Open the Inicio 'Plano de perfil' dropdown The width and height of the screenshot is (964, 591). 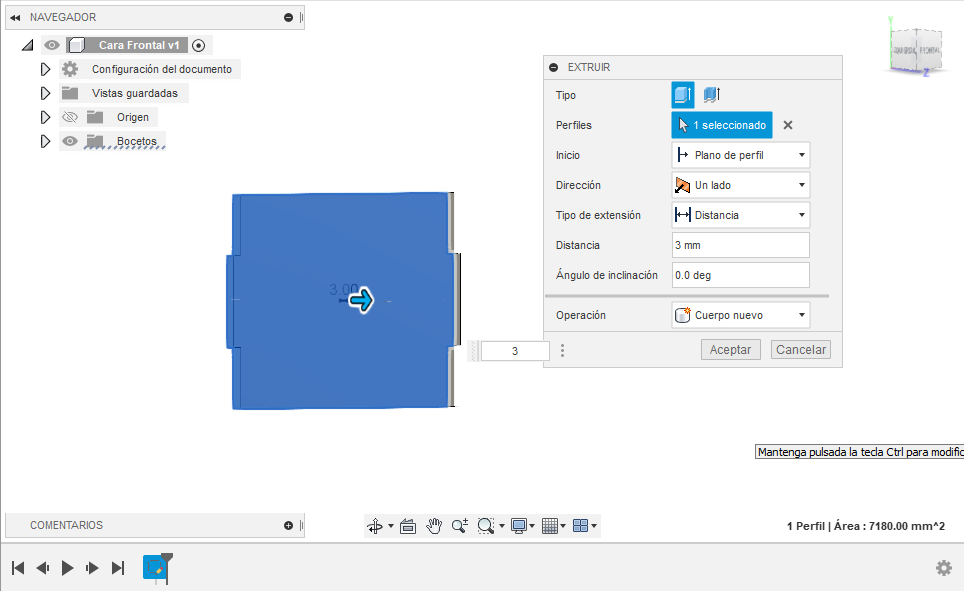tap(740, 155)
